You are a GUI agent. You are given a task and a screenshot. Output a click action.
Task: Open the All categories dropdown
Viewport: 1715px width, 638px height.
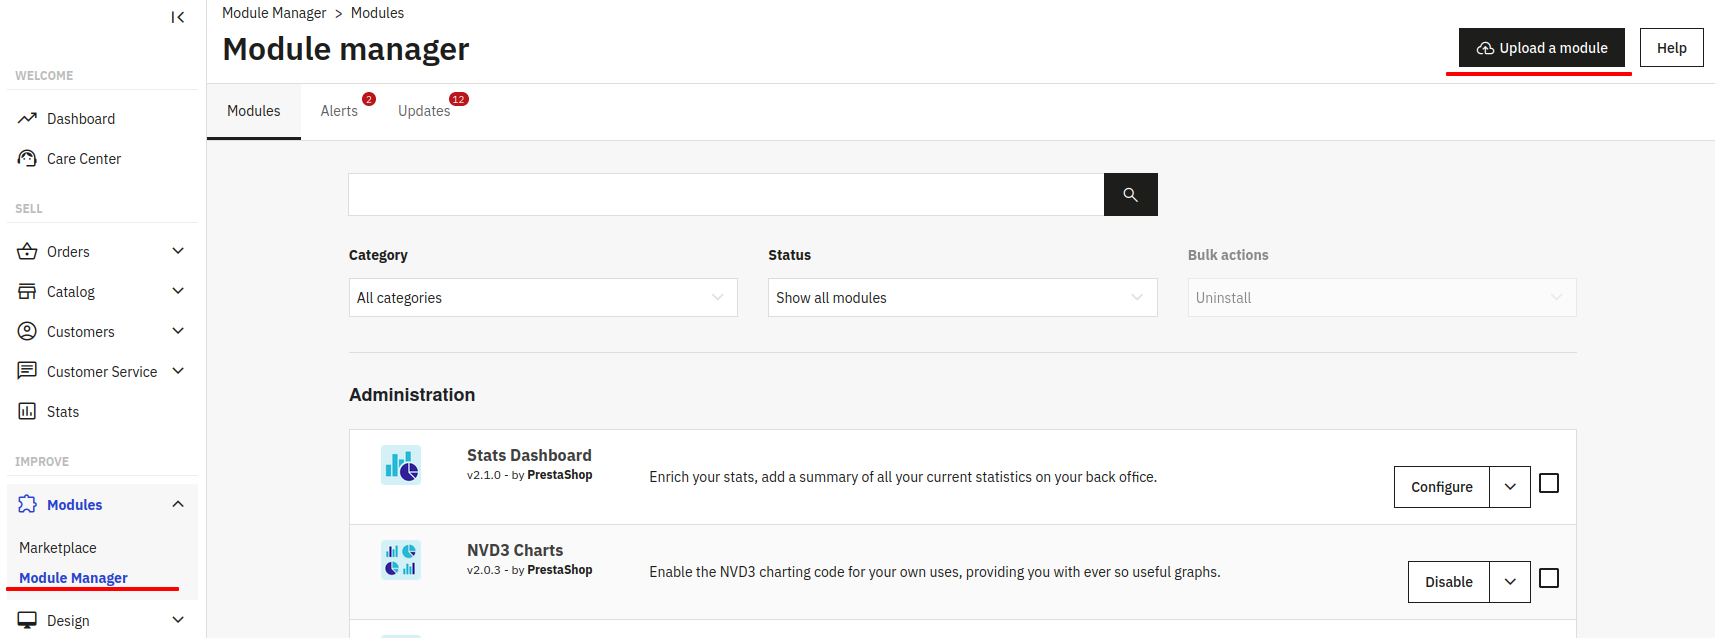click(x=543, y=298)
